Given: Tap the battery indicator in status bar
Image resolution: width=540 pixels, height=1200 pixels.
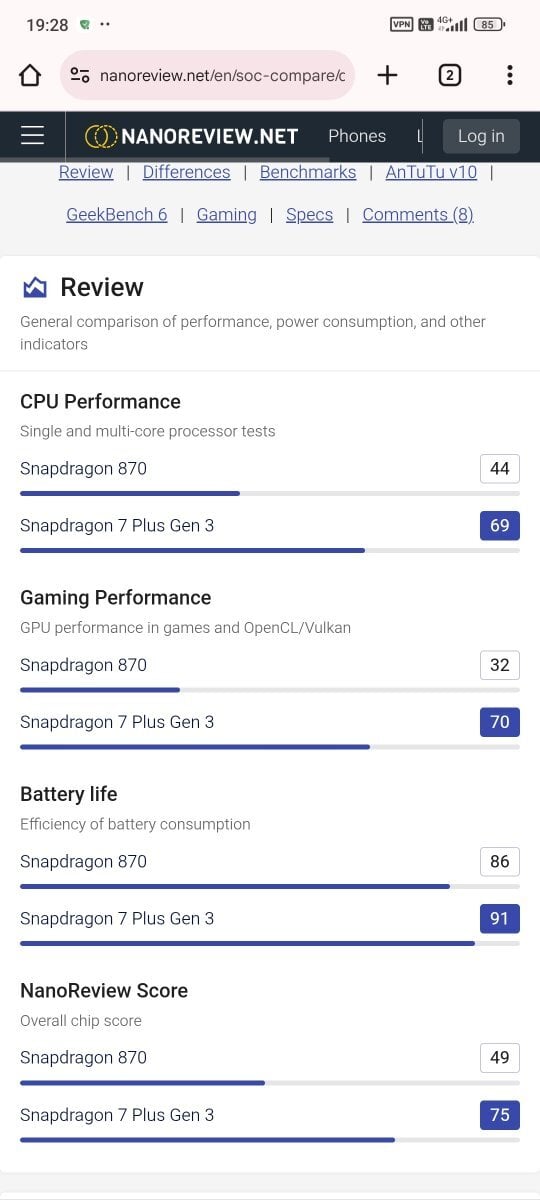Looking at the screenshot, I should pyautogui.click(x=489, y=24).
